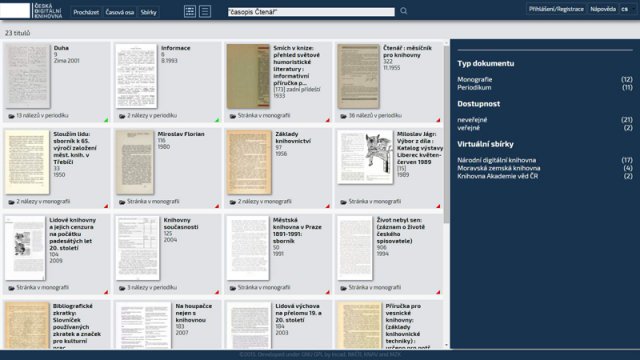
Task: Click title 'Miroslav Florian'
Action: click(181, 134)
